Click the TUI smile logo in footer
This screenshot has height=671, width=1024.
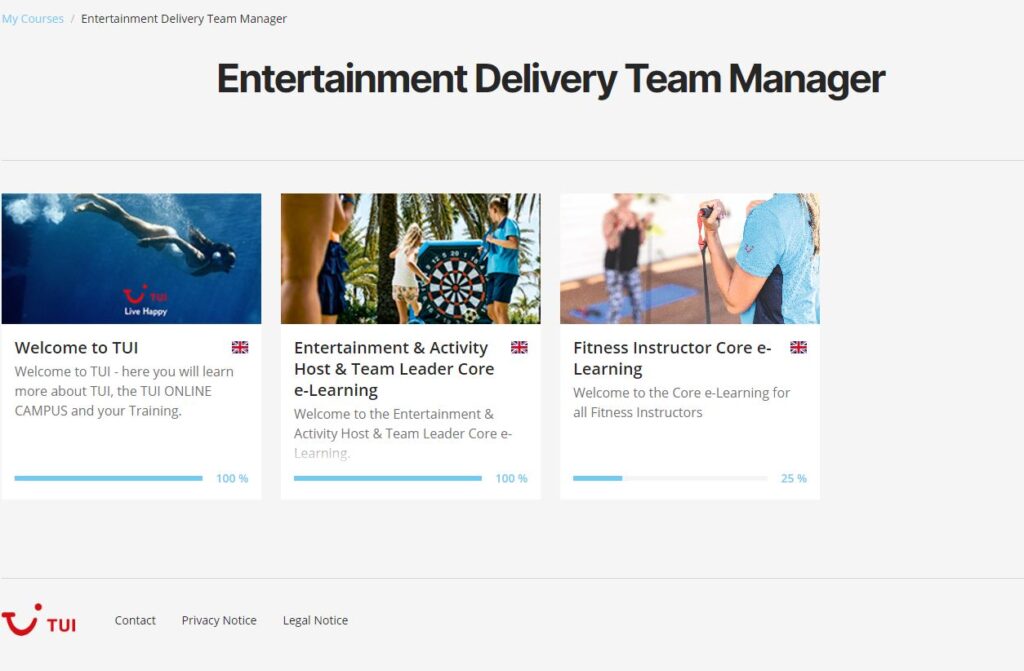pyautogui.click(x=39, y=620)
